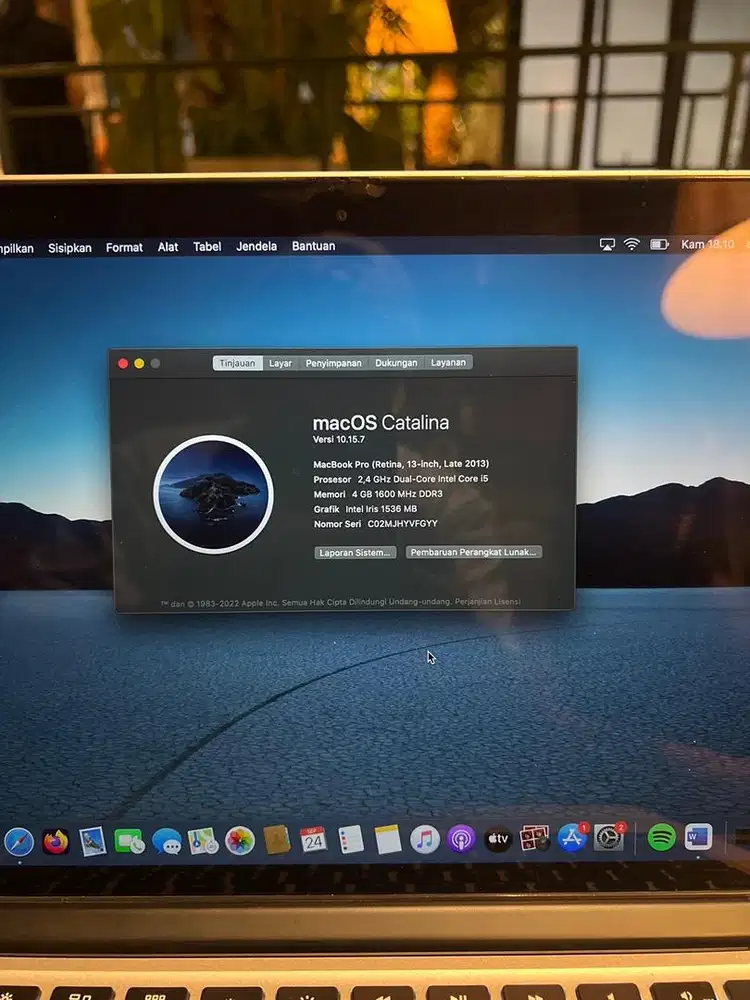
Task: Open Messages from the dock
Action: (x=166, y=842)
